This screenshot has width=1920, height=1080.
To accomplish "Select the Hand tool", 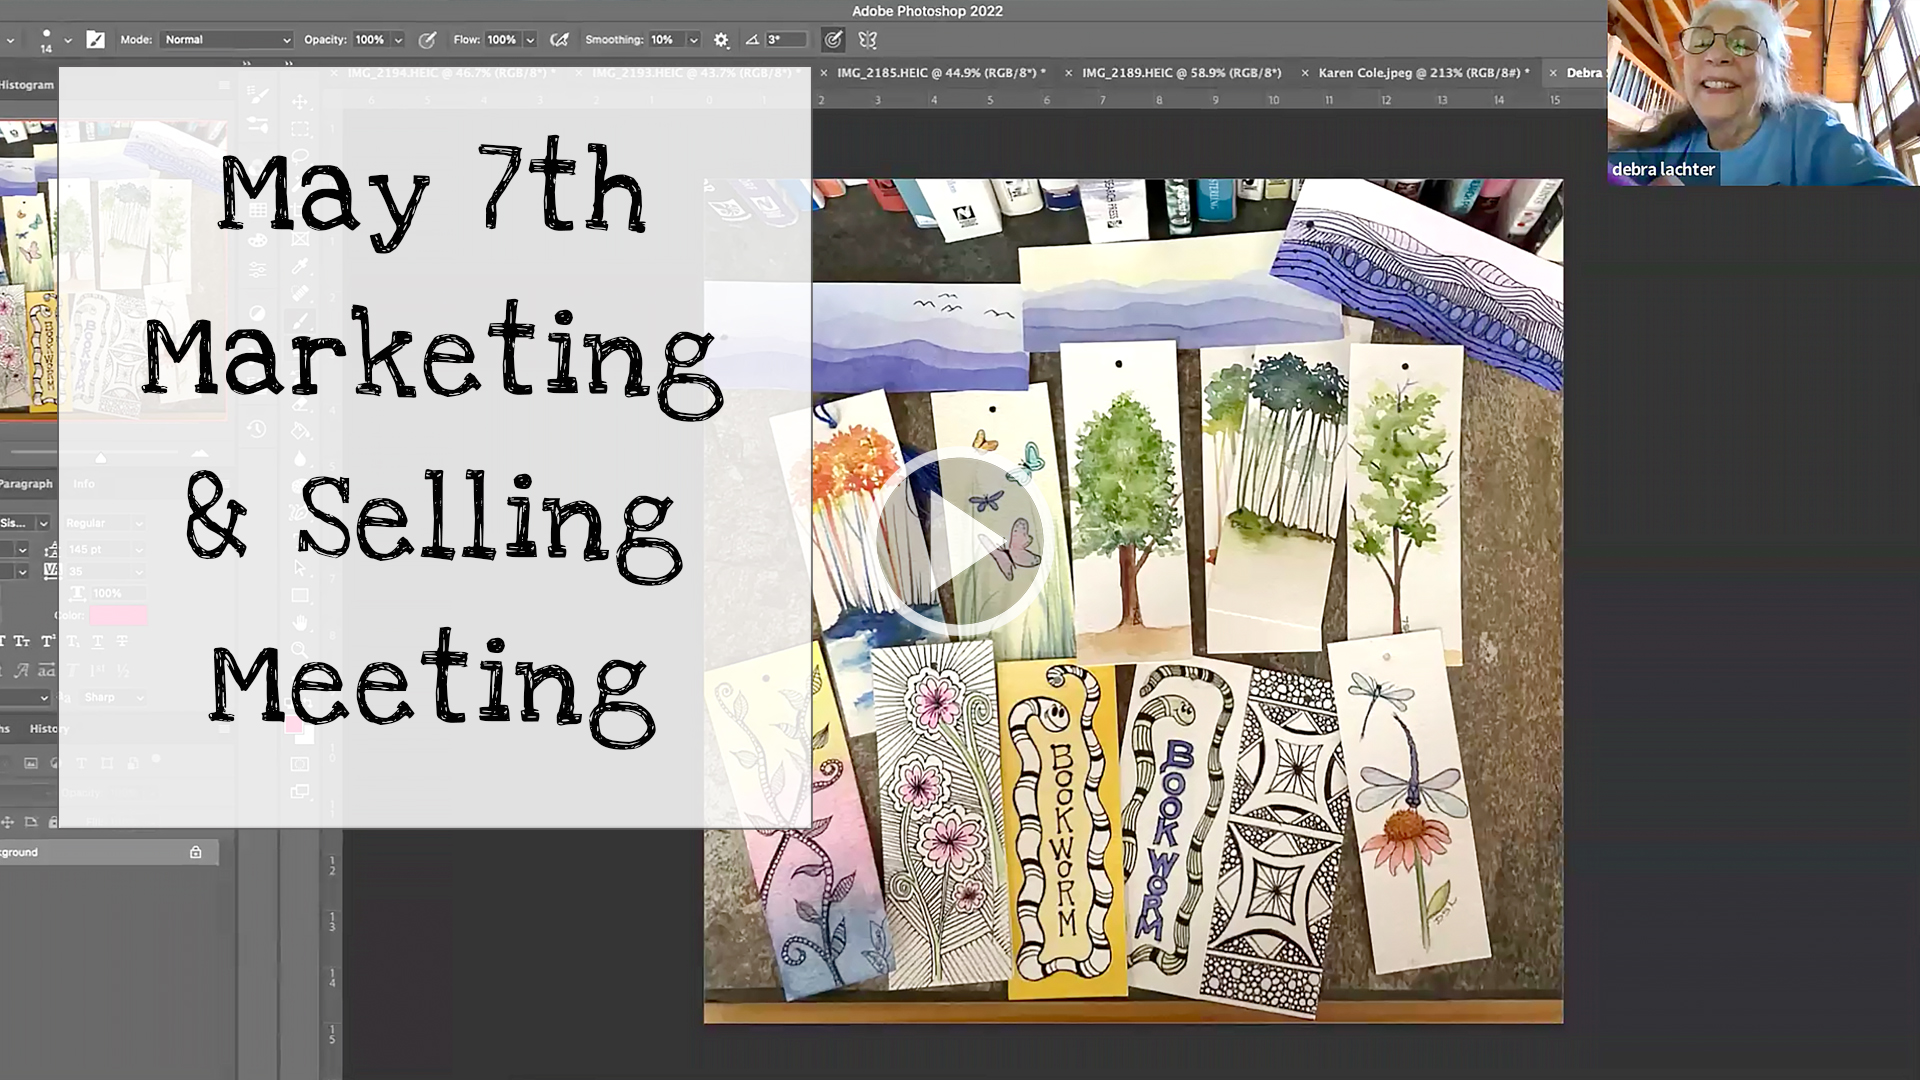I will (x=299, y=622).
